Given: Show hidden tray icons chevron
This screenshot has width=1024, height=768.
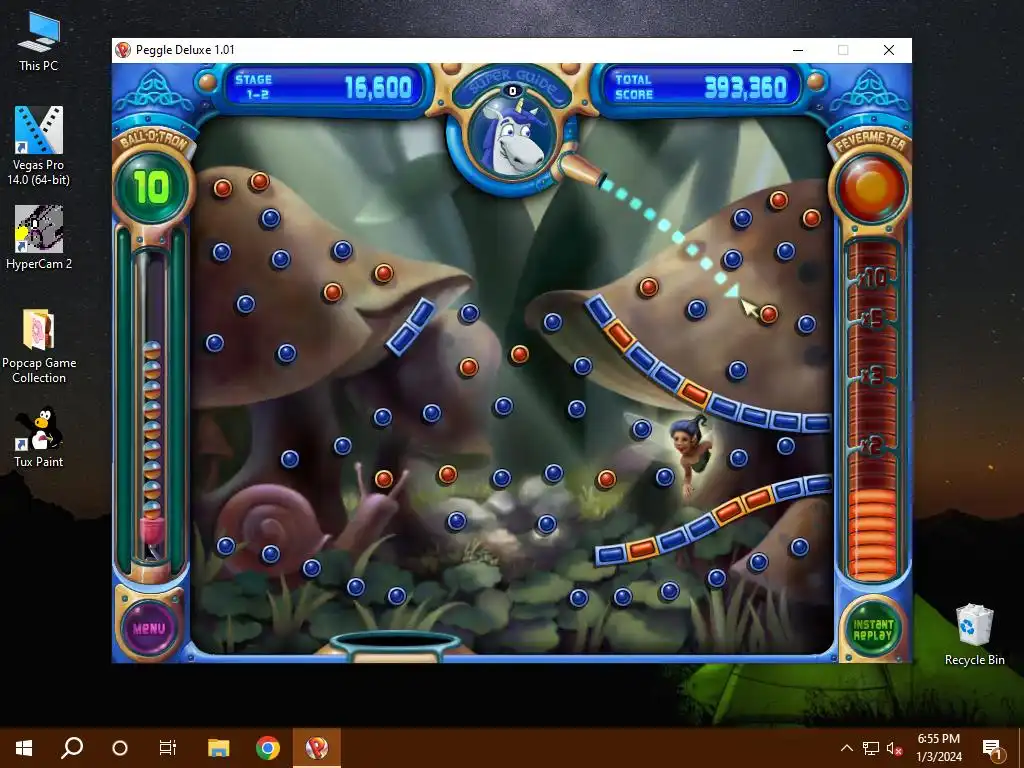Looking at the screenshot, I should (846, 748).
